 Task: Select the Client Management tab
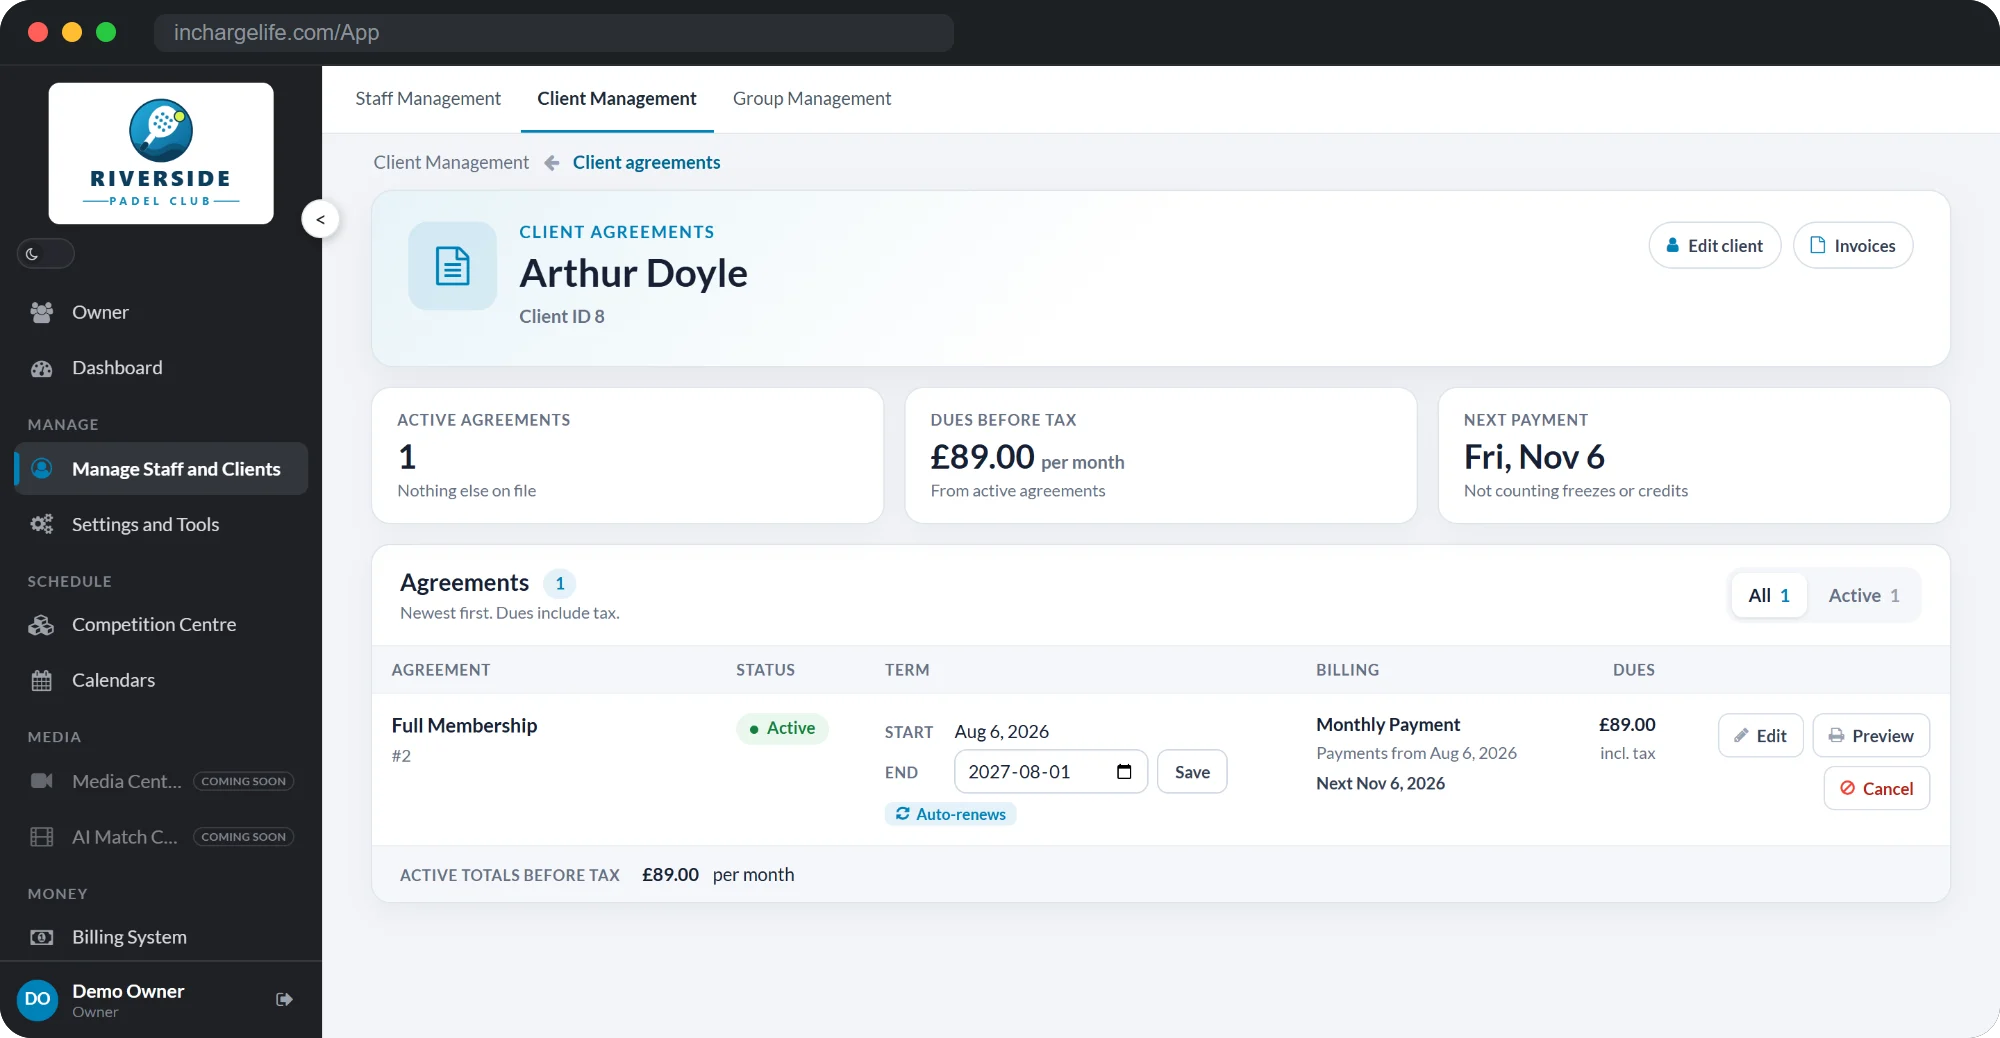(x=617, y=99)
